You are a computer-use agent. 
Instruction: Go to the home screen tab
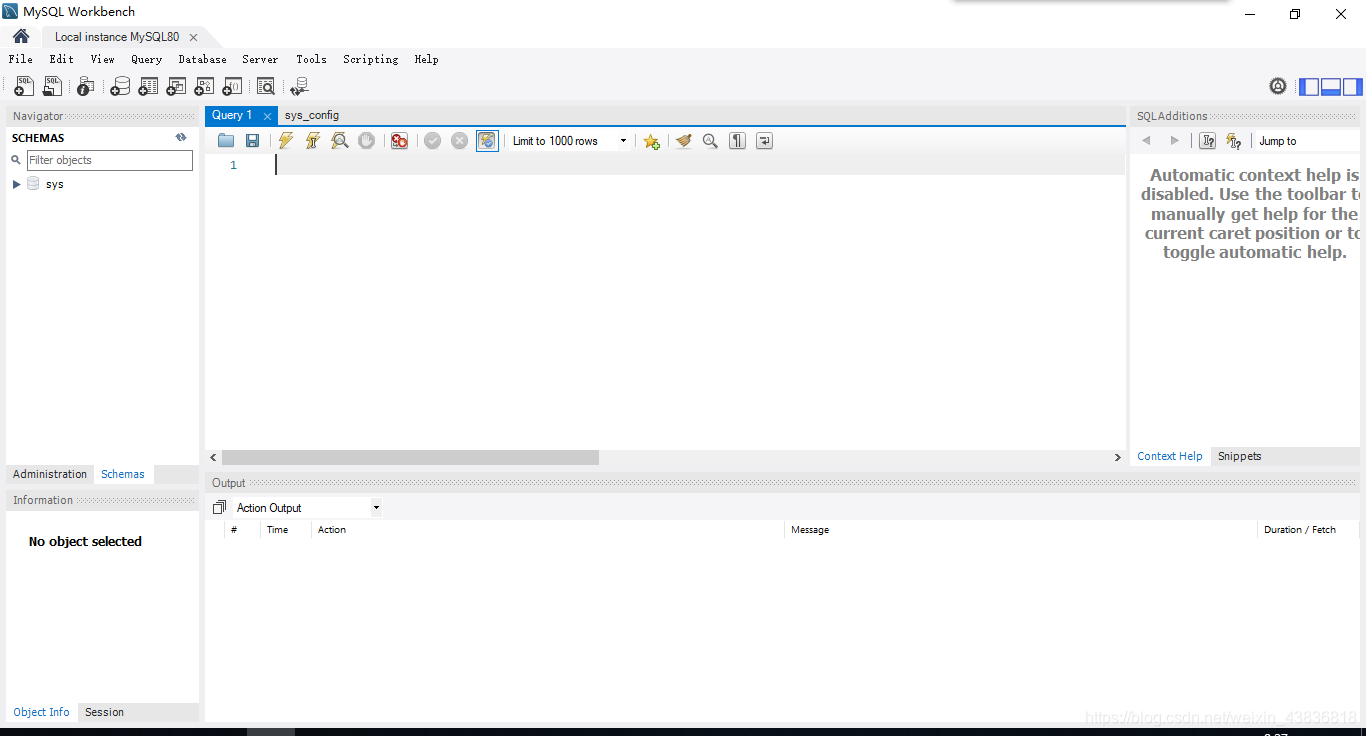(21, 37)
